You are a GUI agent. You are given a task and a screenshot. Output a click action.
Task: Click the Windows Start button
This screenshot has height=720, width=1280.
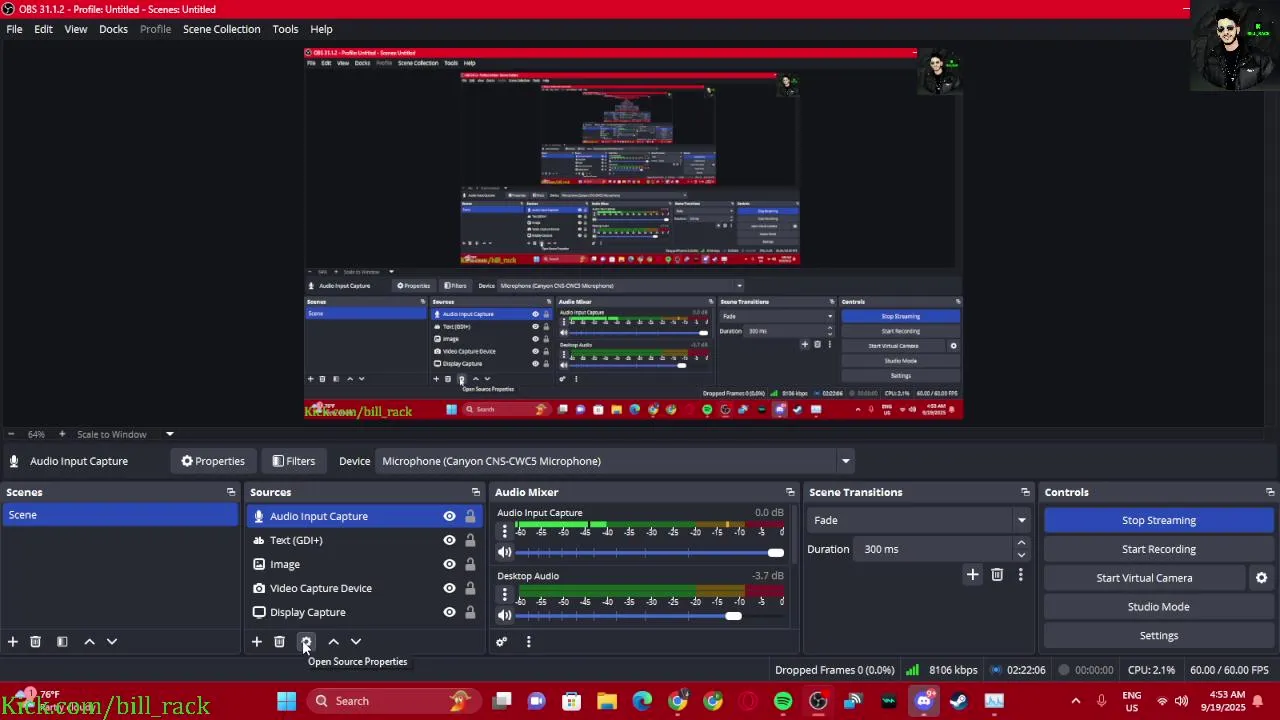click(286, 701)
